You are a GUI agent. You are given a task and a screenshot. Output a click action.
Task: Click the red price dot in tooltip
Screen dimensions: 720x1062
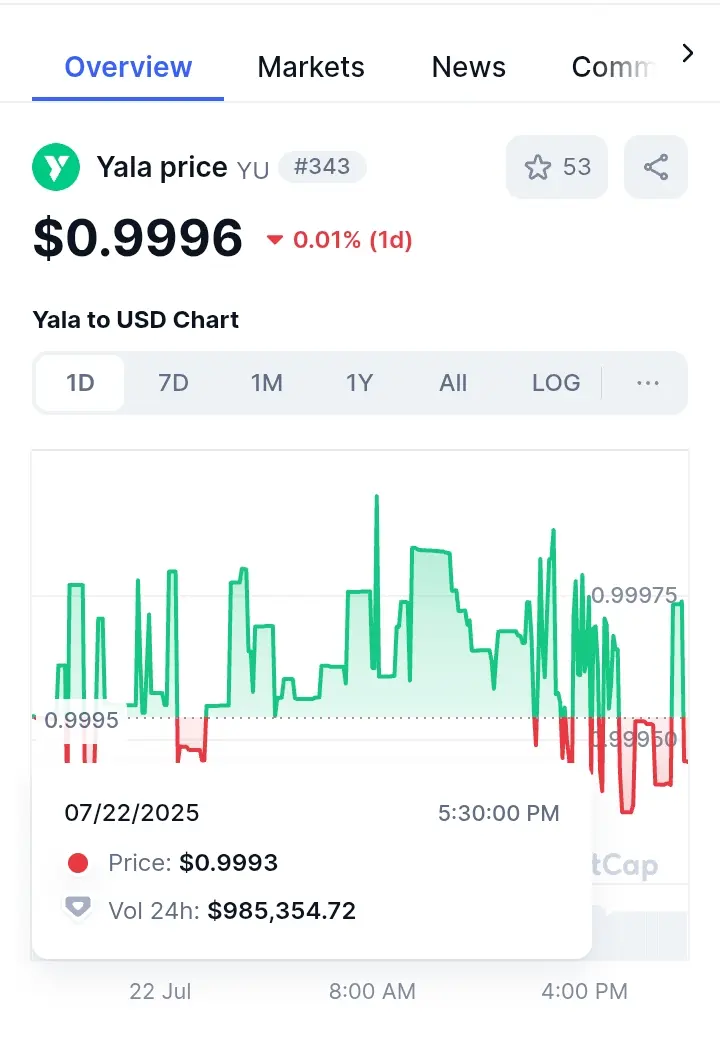(78, 863)
